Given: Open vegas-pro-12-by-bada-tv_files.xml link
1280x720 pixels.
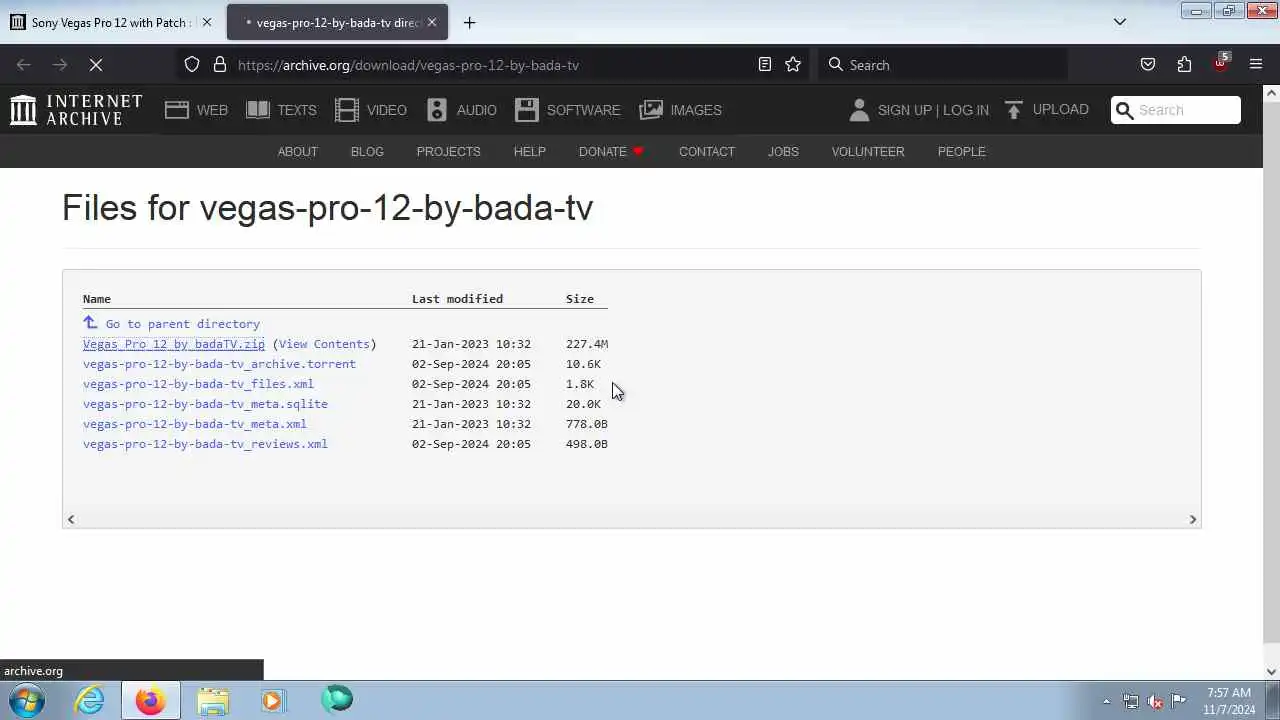Looking at the screenshot, I should click(x=198, y=384).
